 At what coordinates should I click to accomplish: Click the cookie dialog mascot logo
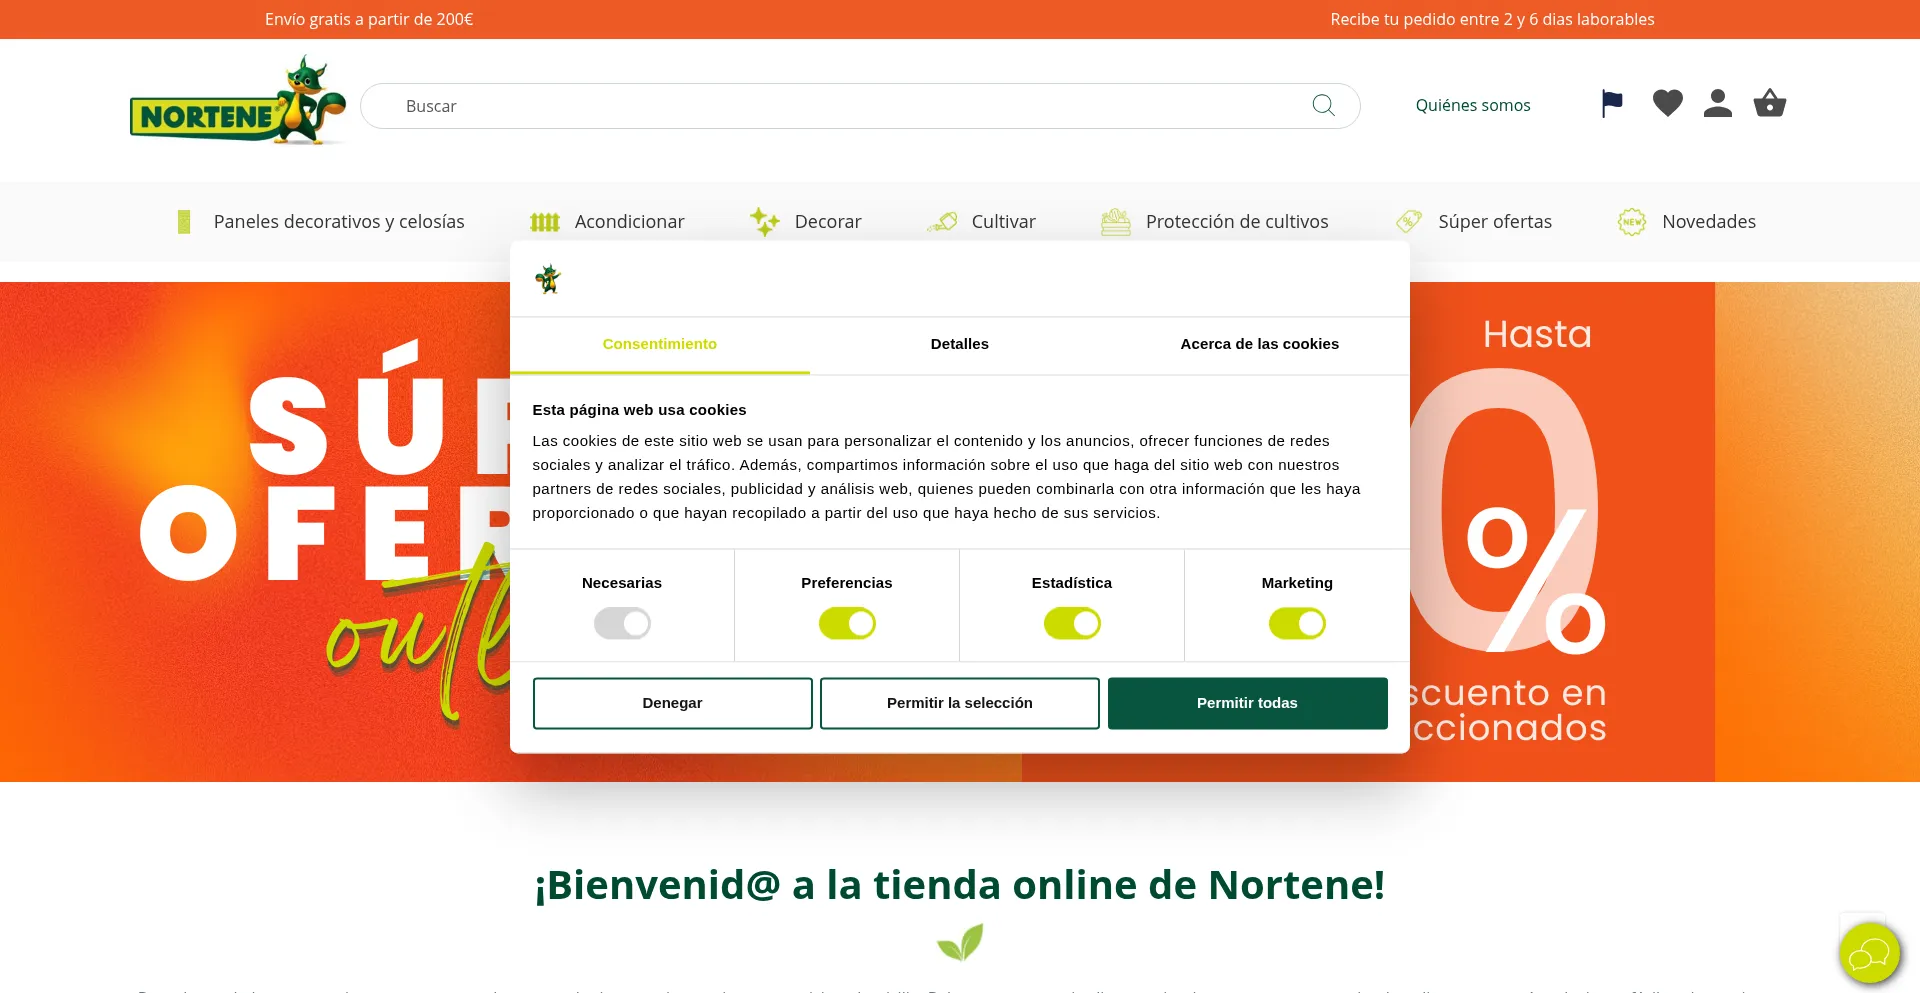click(548, 279)
